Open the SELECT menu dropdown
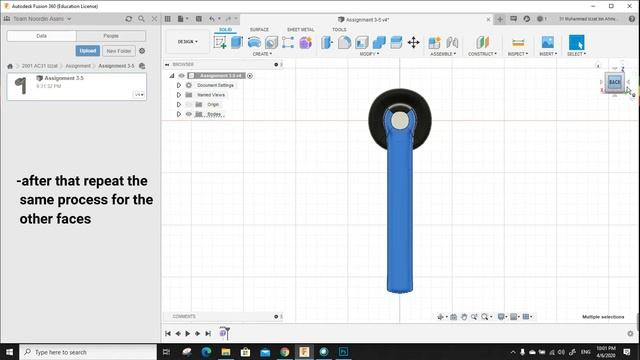640x360 pixels. (576, 54)
